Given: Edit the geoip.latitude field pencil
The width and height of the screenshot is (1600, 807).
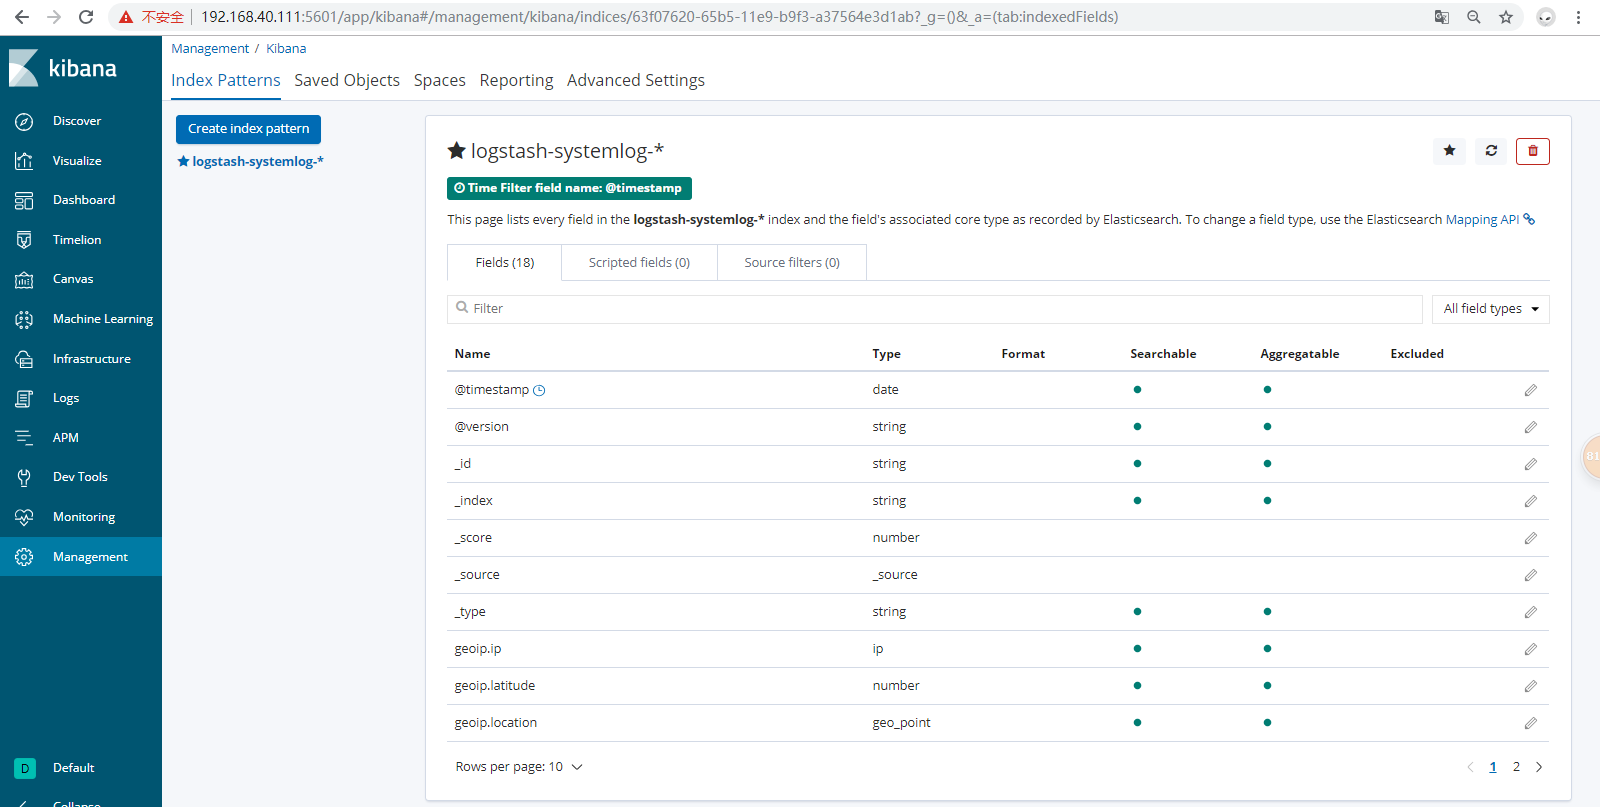Looking at the screenshot, I should [1530, 686].
